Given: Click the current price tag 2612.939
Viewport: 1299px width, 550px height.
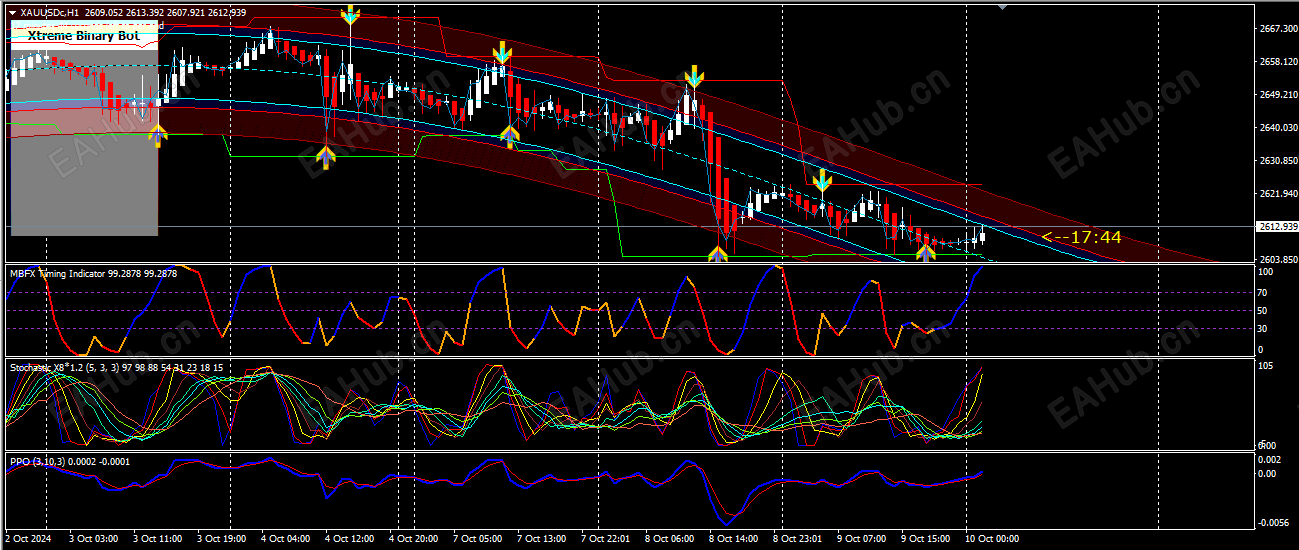Looking at the screenshot, I should pyautogui.click(x=1276, y=227).
